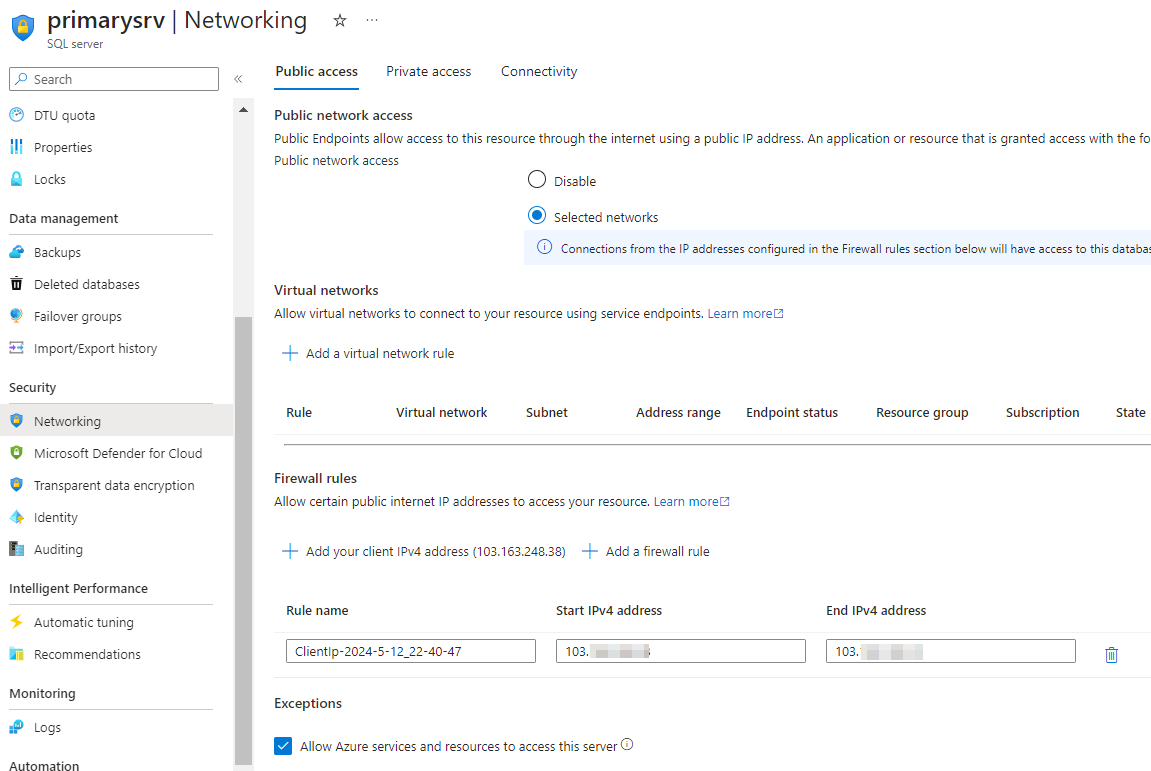The image size is (1151, 771).
Task: Click the Endpoint status column header
Action: click(791, 413)
